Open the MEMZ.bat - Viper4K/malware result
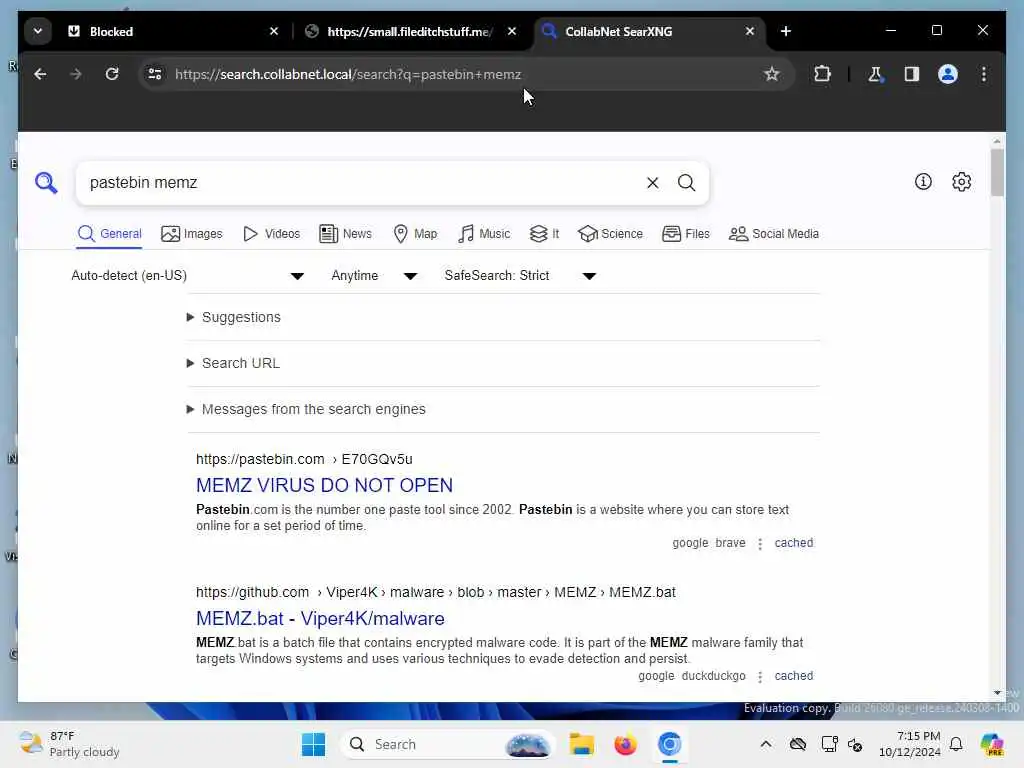Viewport: 1024px width, 768px height. pos(320,618)
